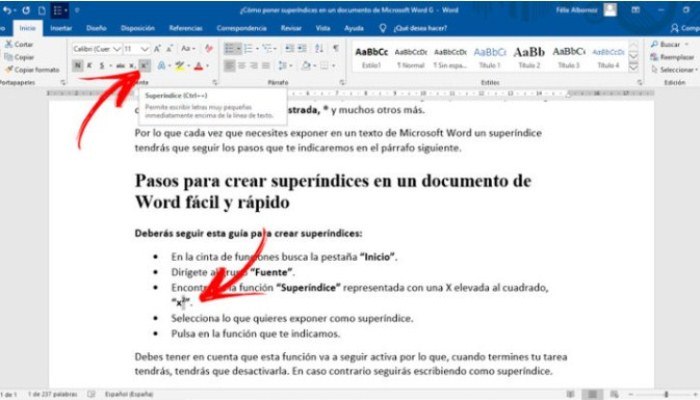Click the numbered list button
This screenshot has width=700, height=400.
[x=248, y=48]
